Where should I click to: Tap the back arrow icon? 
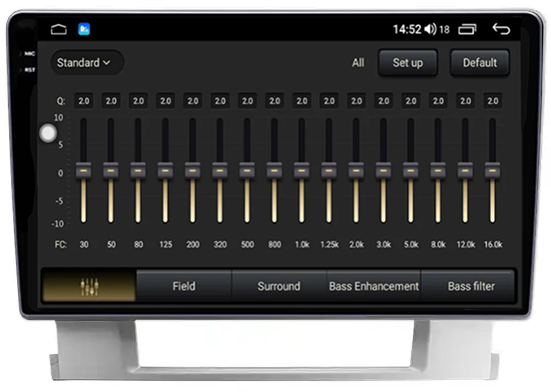(x=501, y=29)
